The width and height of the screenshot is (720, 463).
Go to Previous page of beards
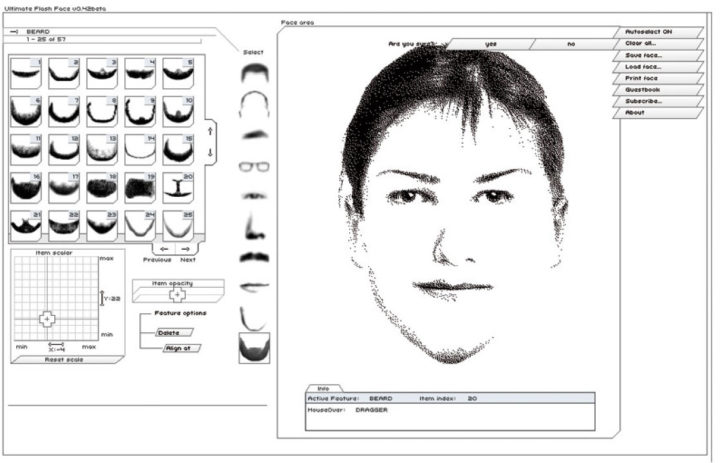164,249
